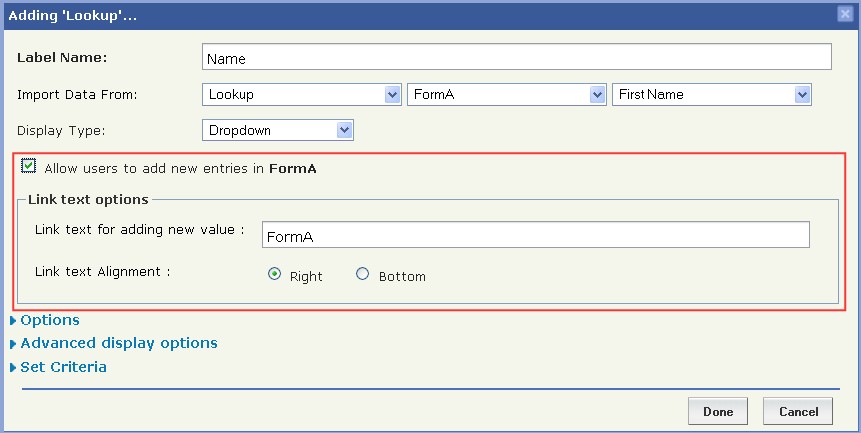Image resolution: width=861 pixels, height=433 pixels.
Task: Click the triangle beside Advanced display options
Action: (x=13, y=343)
